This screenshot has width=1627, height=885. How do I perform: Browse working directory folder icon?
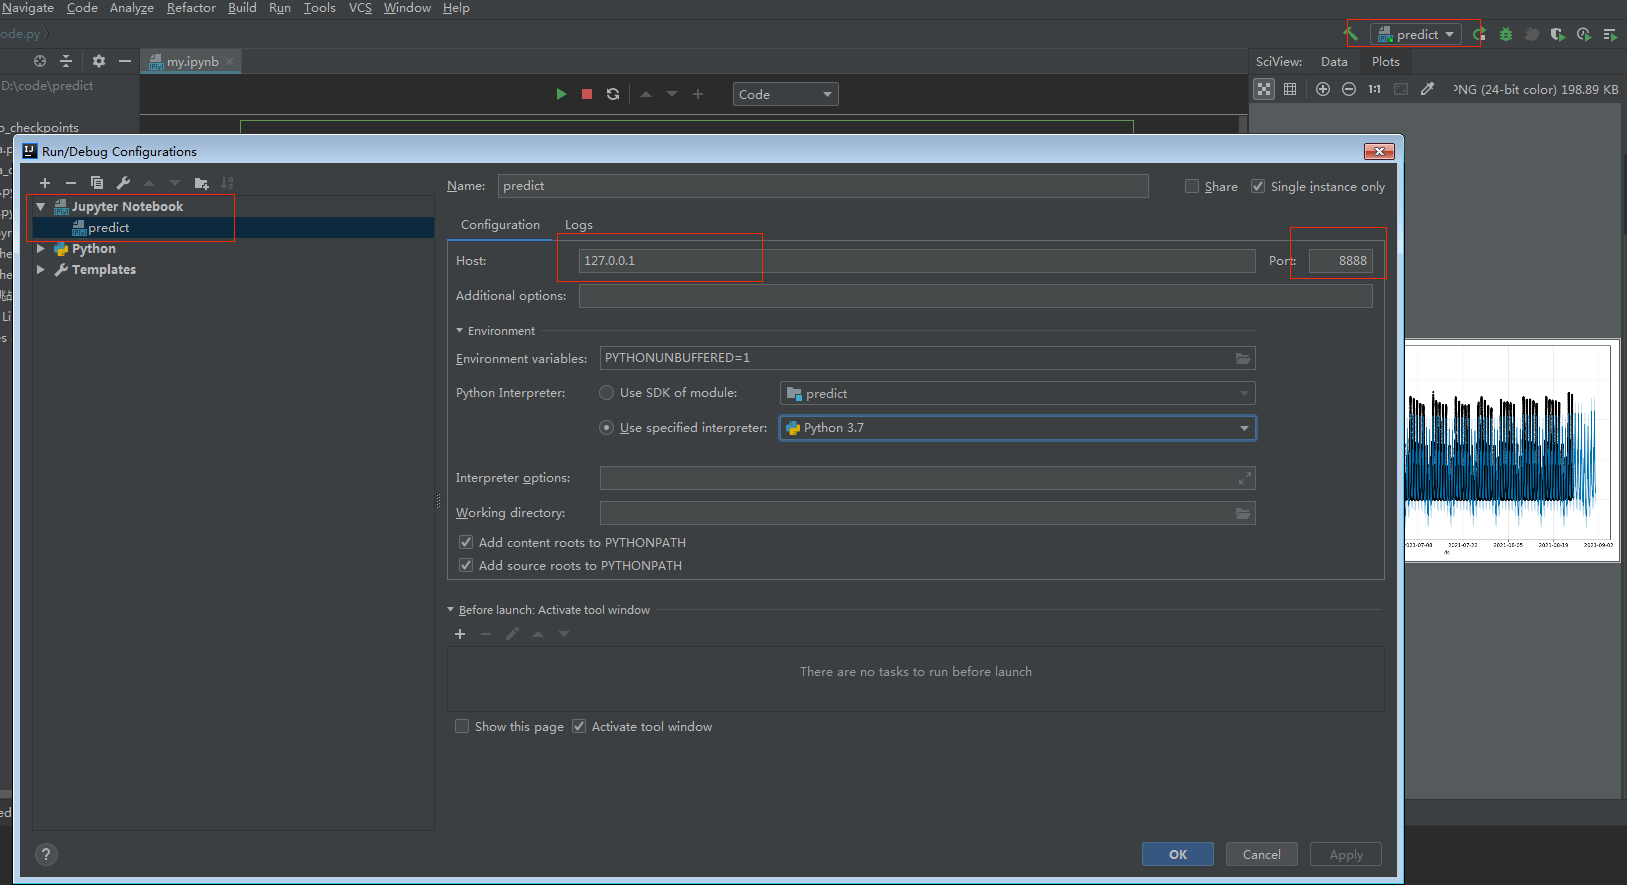1243,513
